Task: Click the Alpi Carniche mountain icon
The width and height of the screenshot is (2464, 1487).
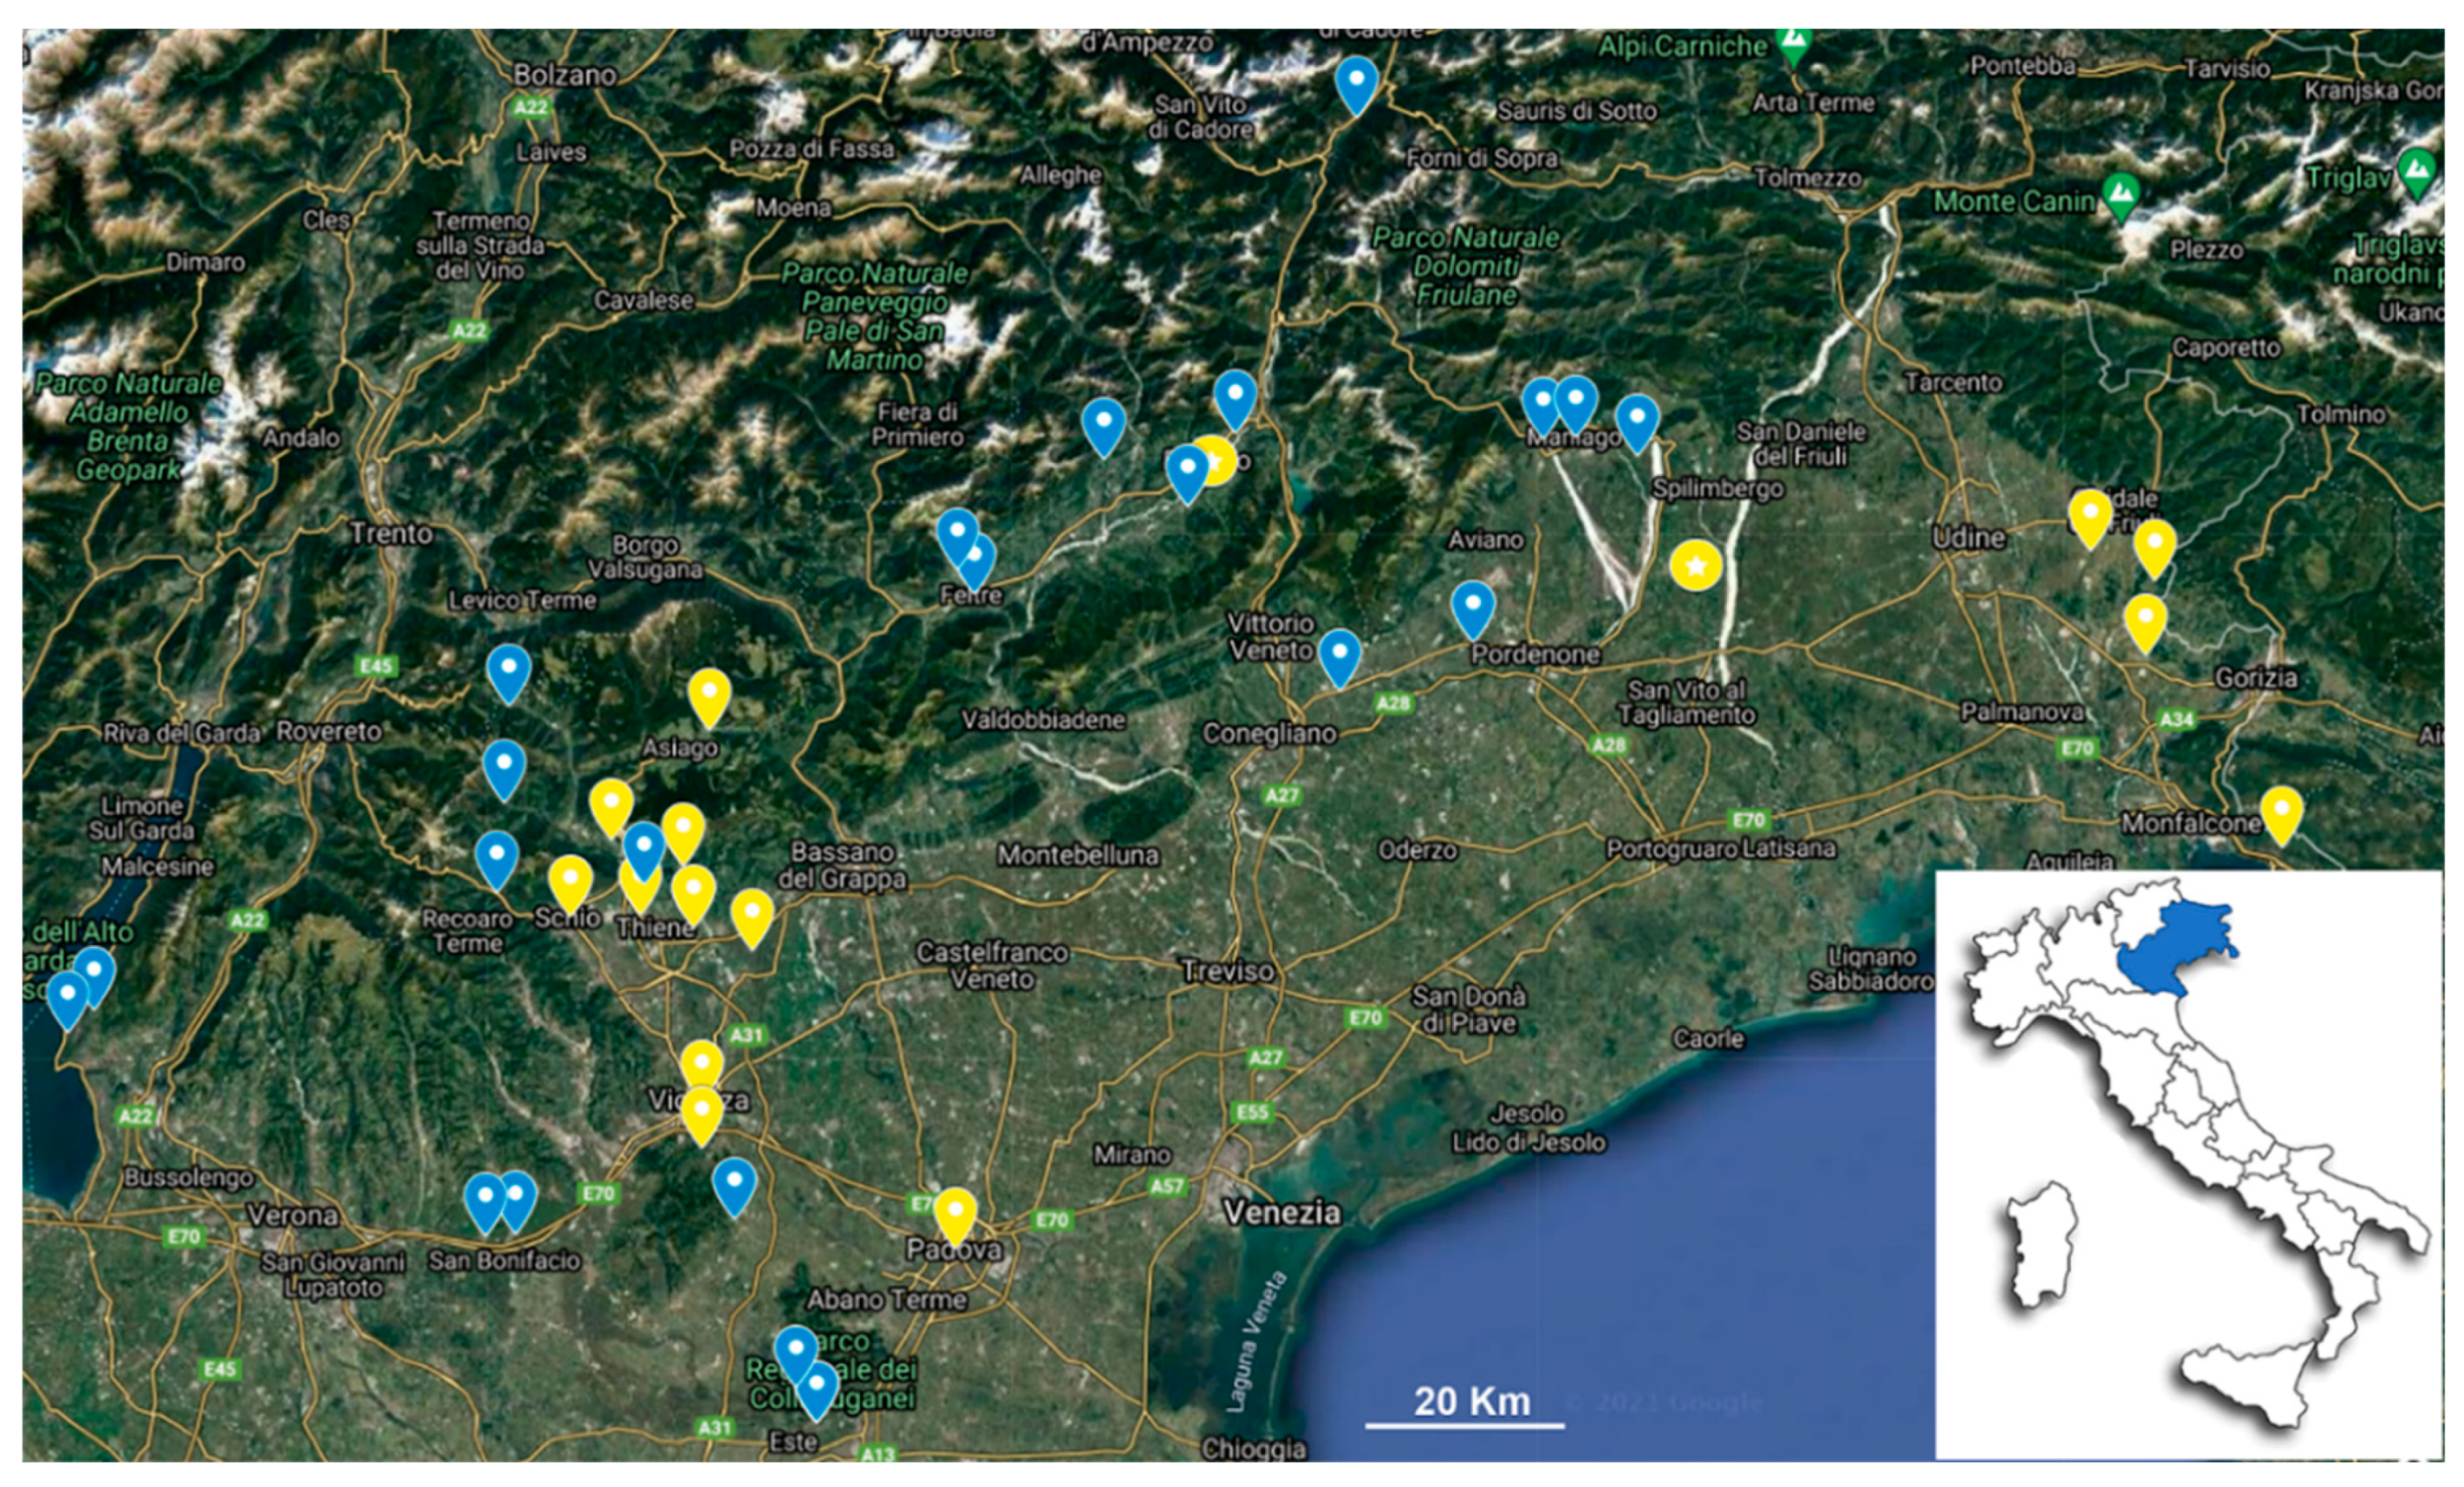Action: click(x=1794, y=42)
